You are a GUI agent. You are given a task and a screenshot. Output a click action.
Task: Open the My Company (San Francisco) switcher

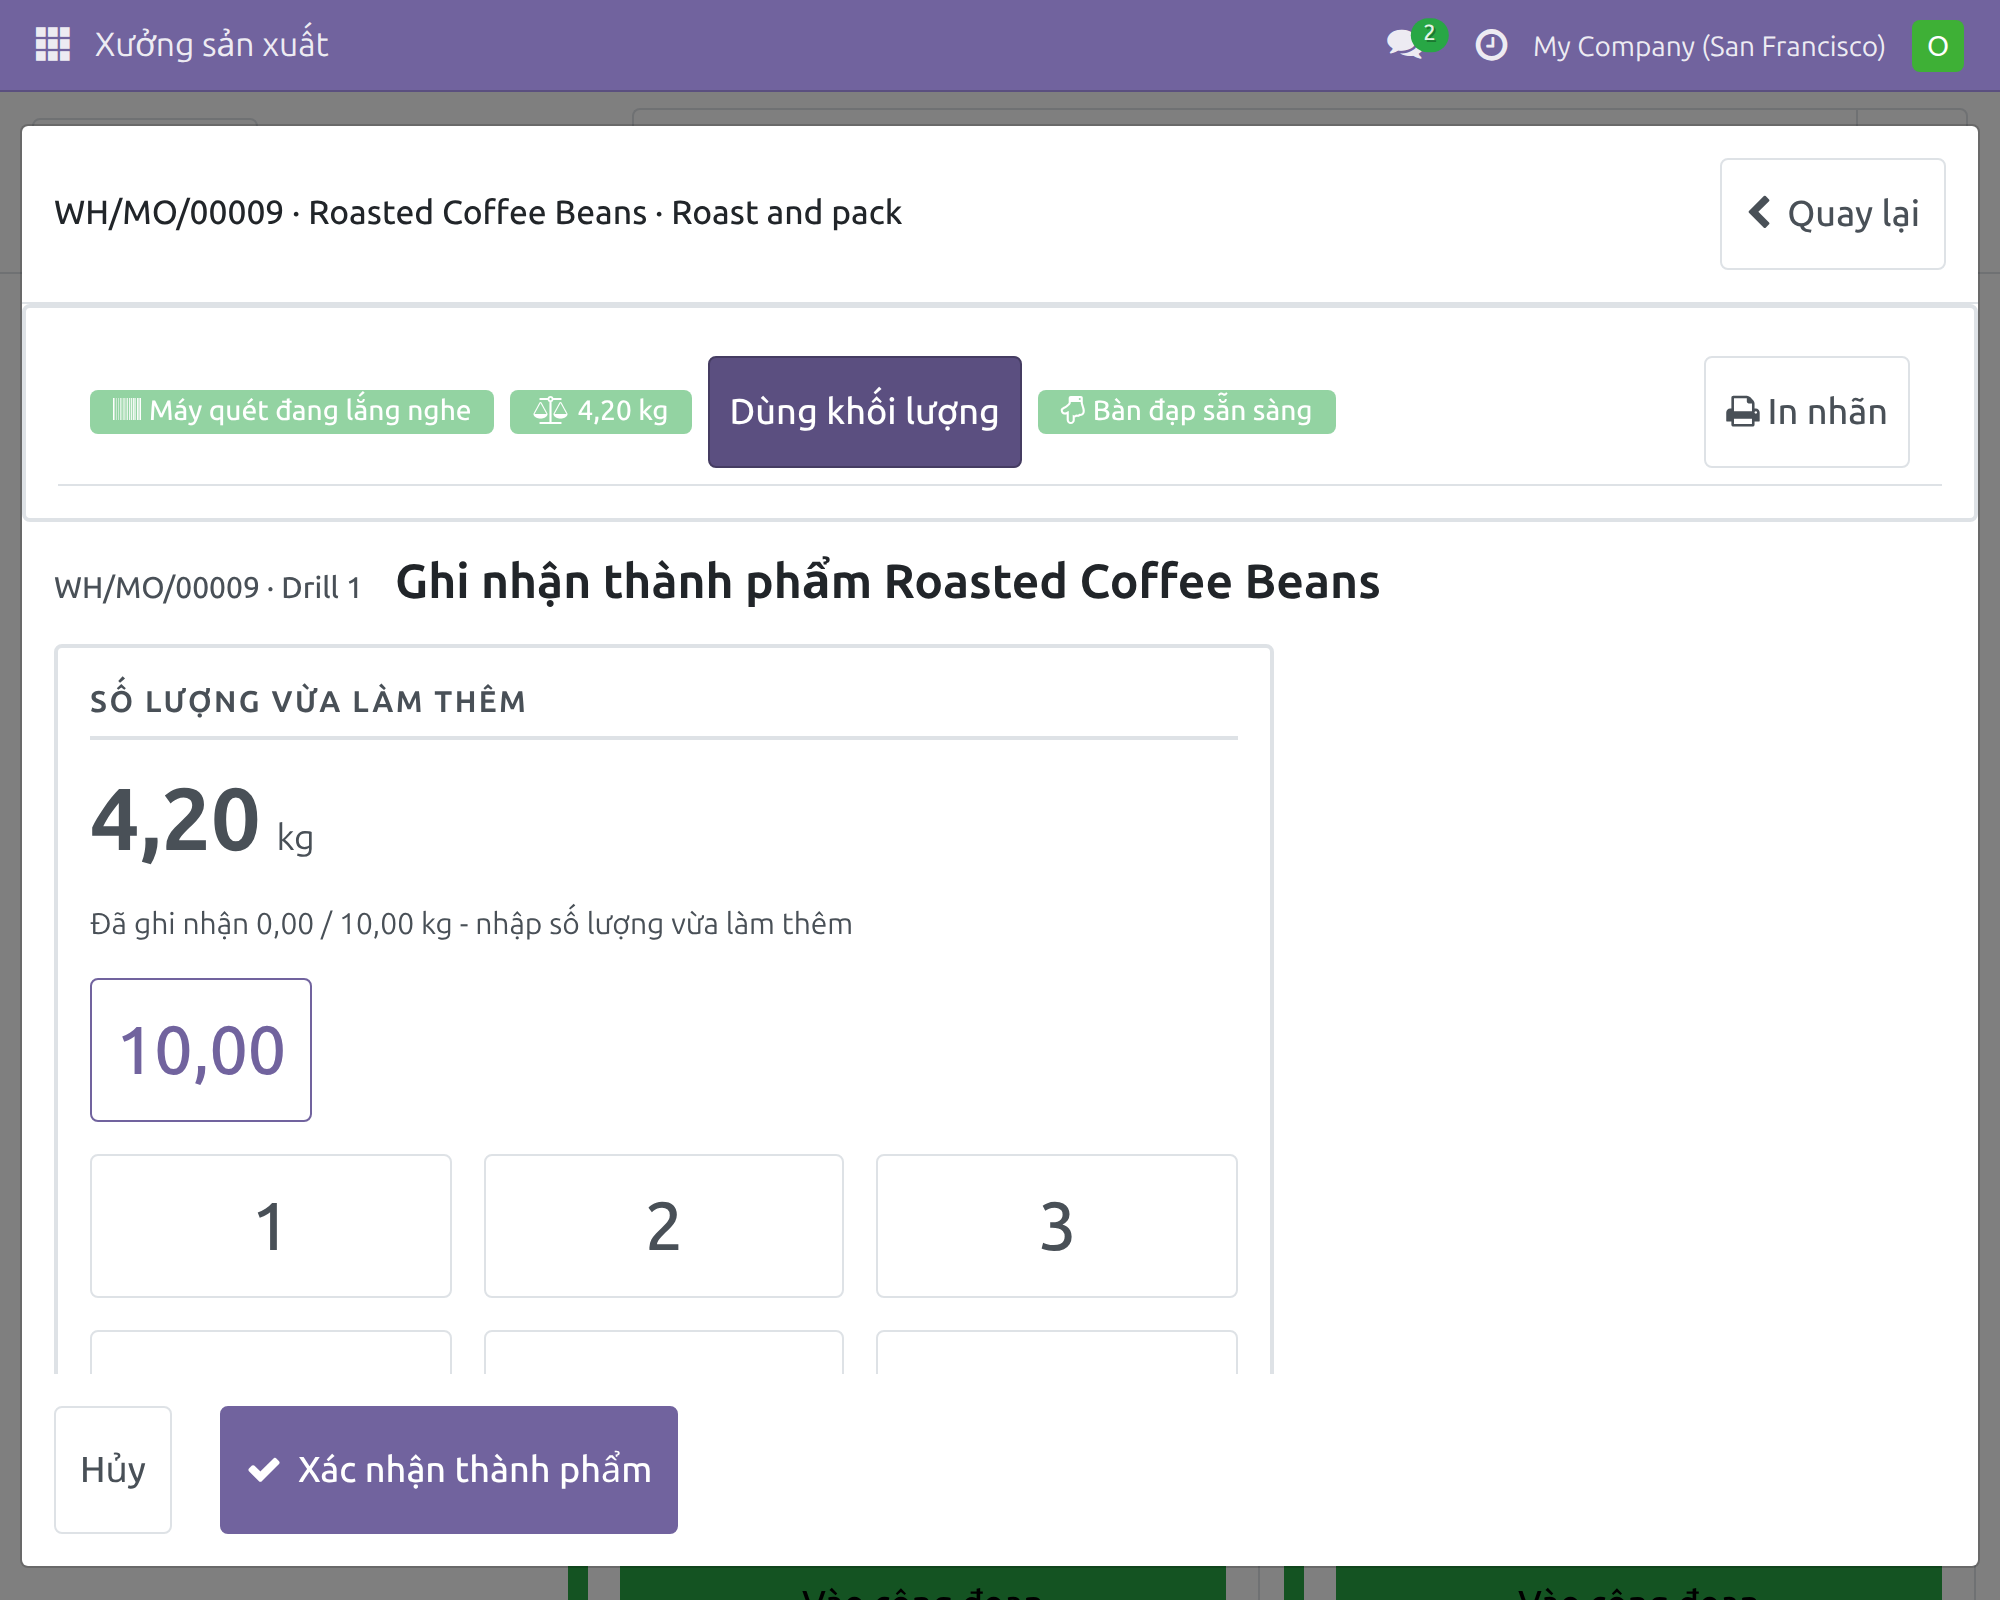pos(1709,46)
